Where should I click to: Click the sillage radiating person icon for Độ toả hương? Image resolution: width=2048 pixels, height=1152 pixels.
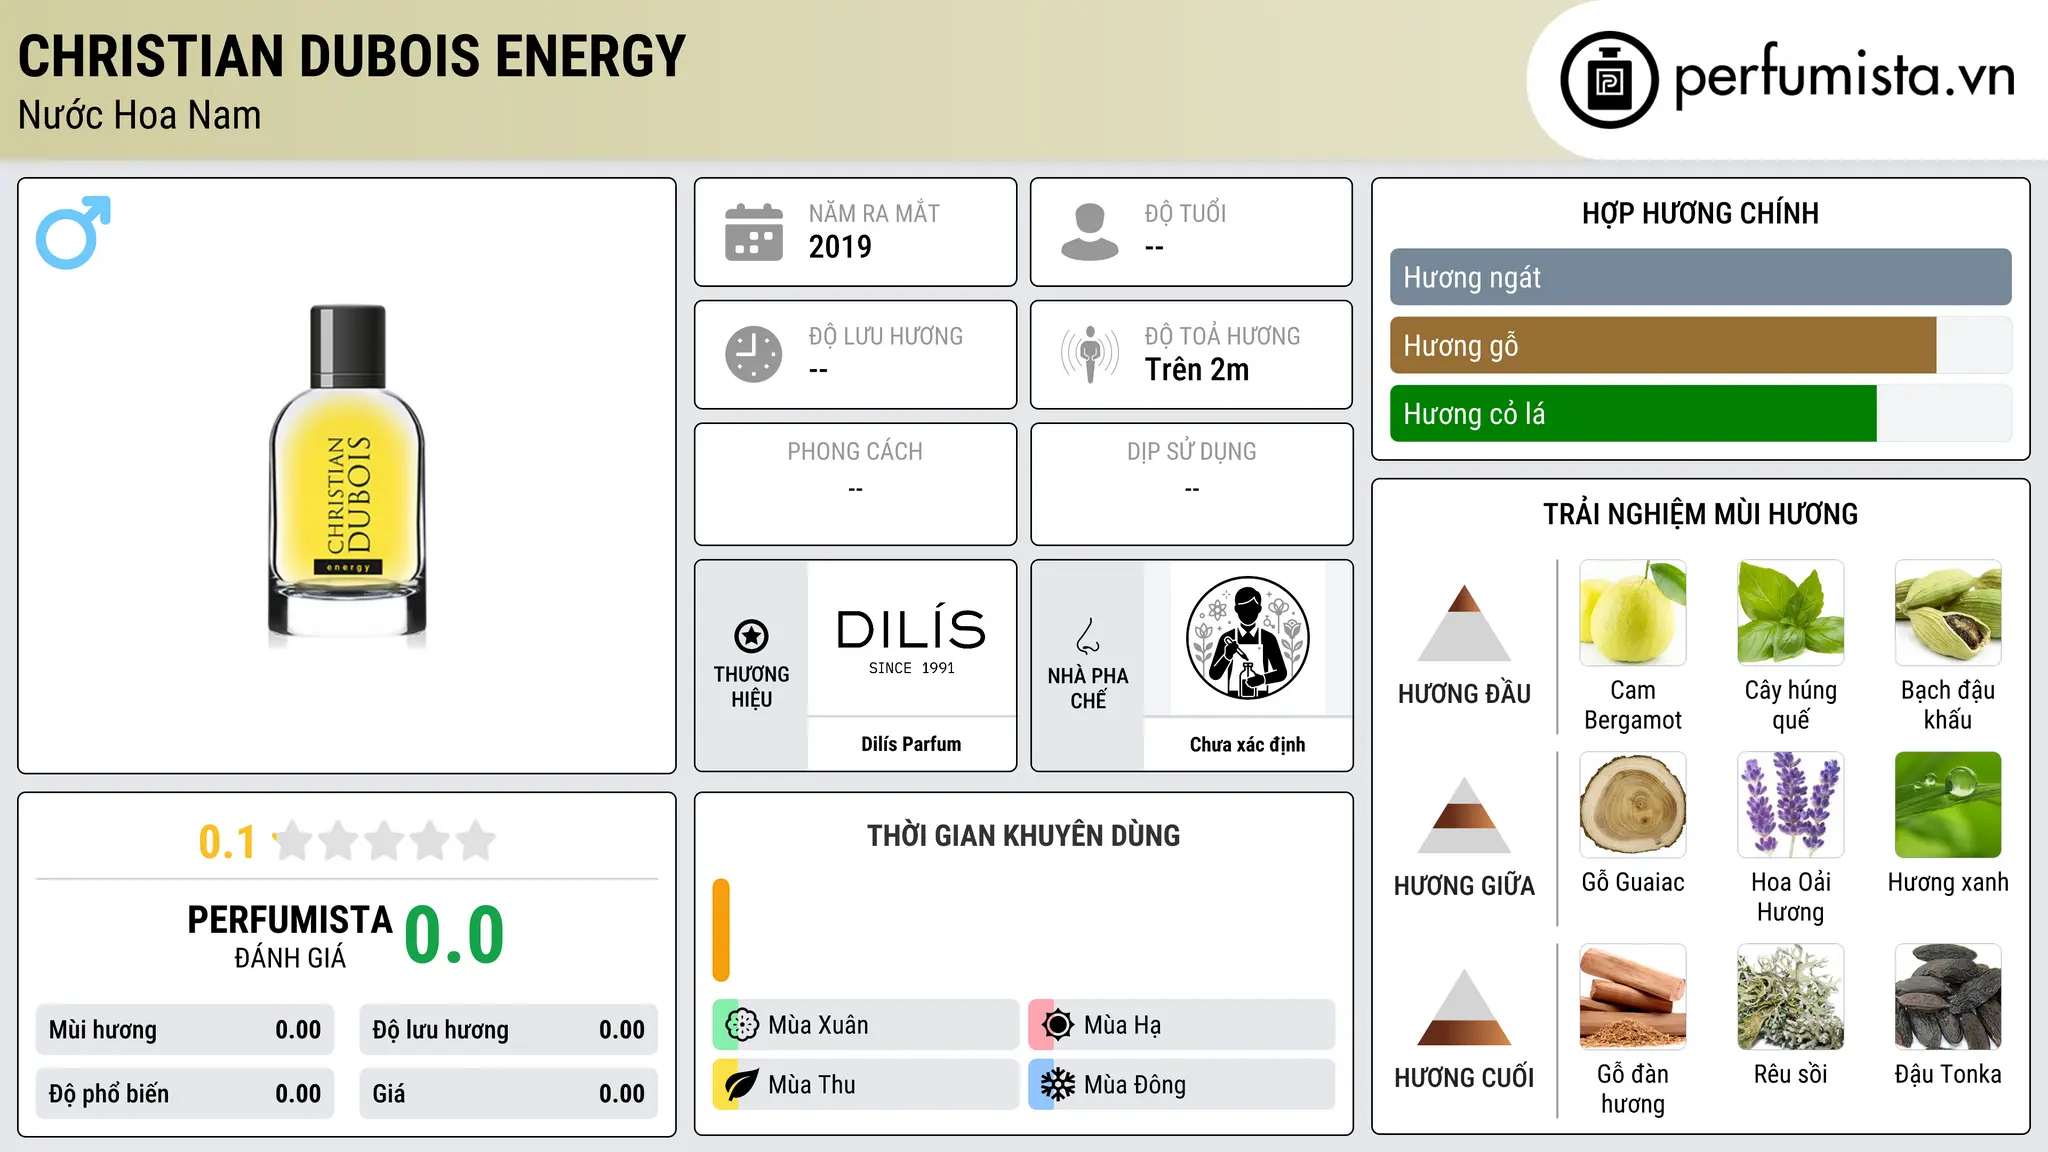pos(1089,354)
